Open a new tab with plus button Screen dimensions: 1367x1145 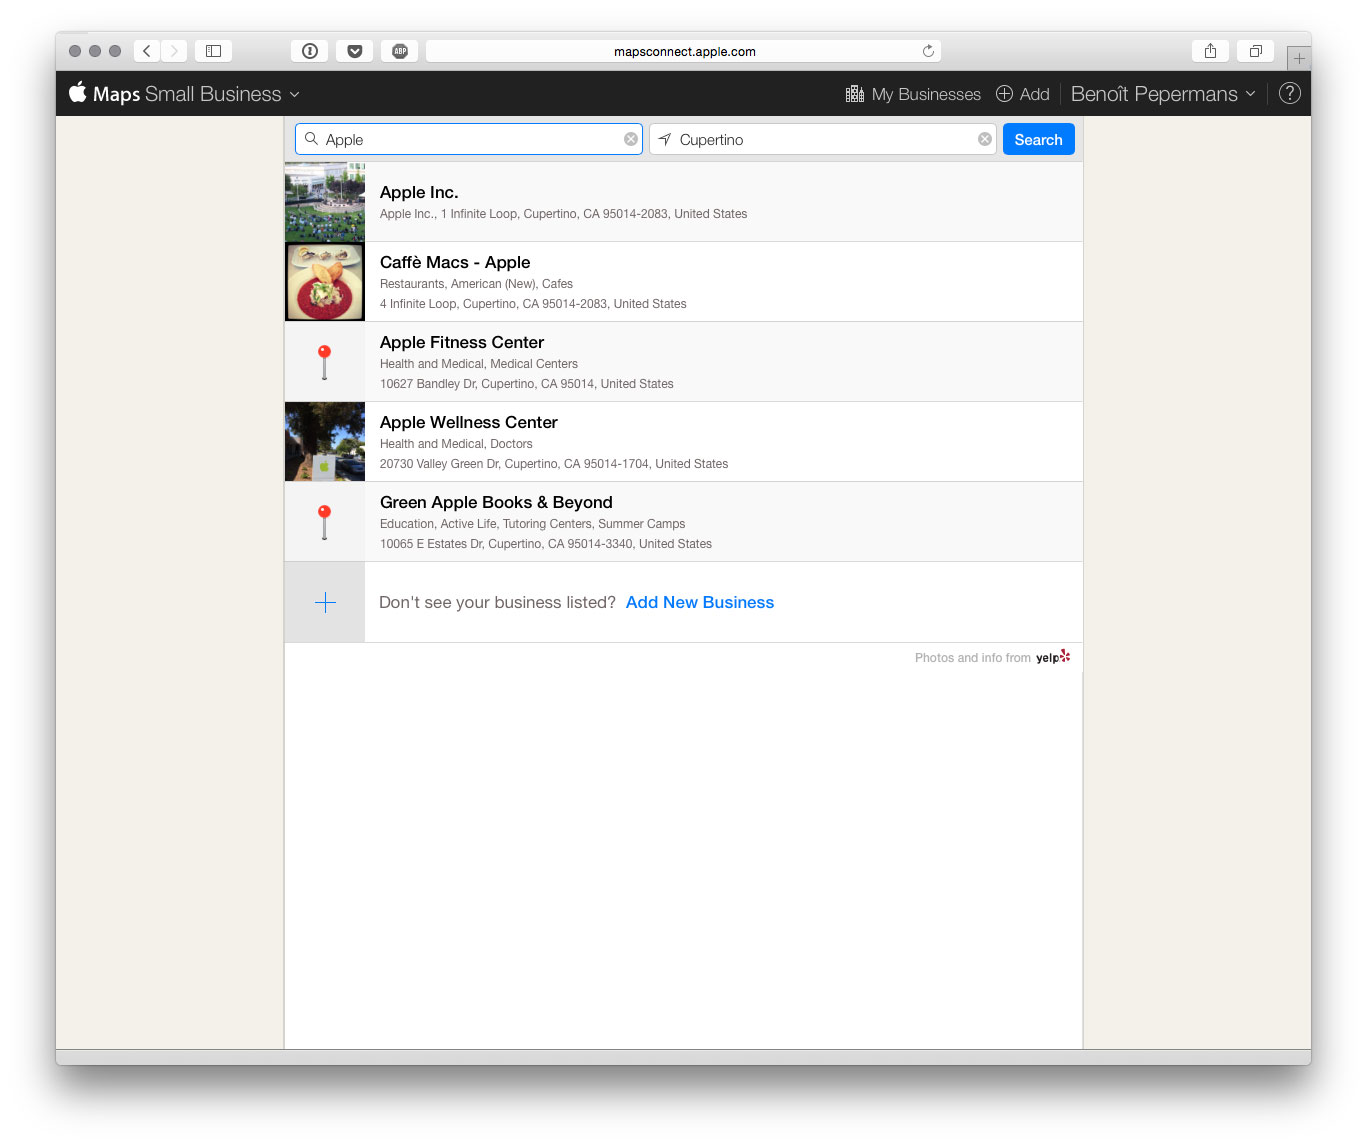click(x=1299, y=58)
